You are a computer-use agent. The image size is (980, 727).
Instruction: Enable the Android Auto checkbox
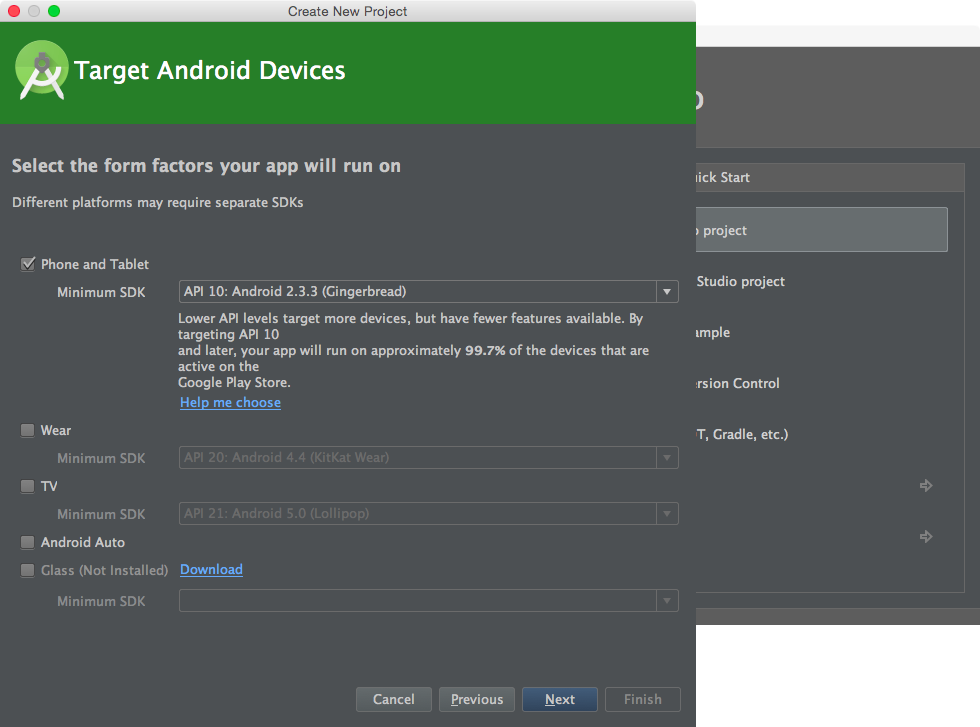[x=27, y=542]
